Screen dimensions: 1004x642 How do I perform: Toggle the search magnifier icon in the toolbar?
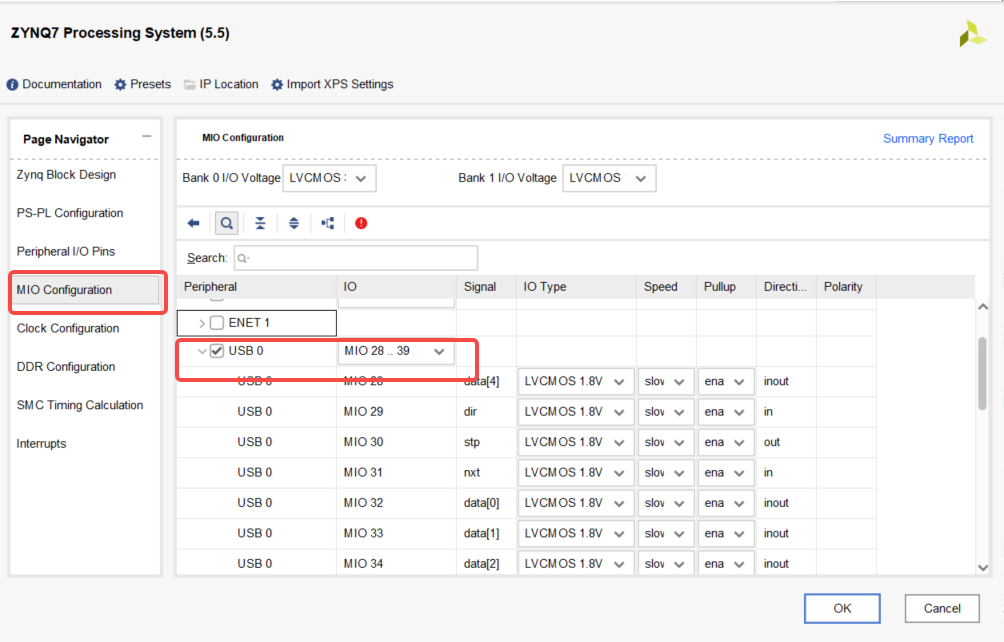227,223
